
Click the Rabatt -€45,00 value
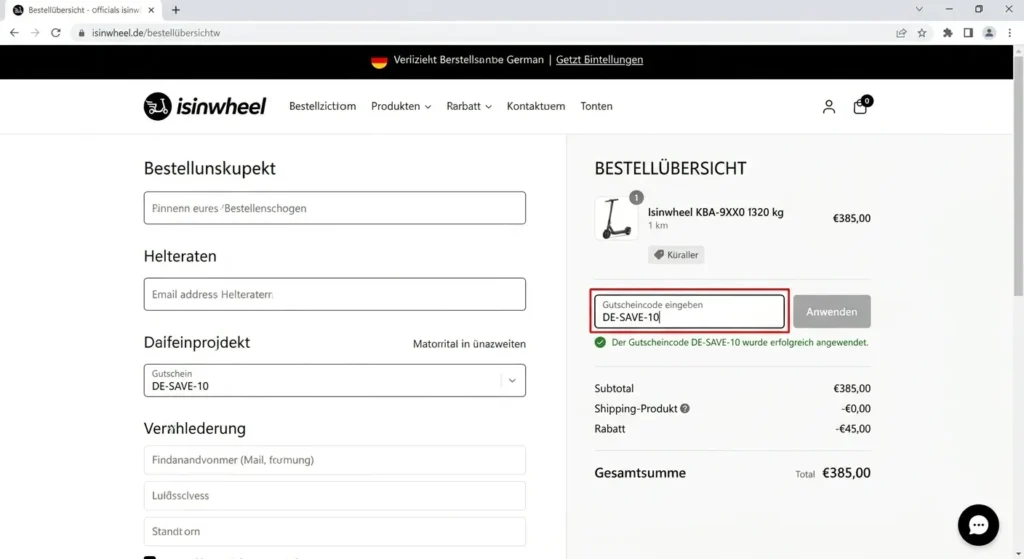(x=852, y=429)
